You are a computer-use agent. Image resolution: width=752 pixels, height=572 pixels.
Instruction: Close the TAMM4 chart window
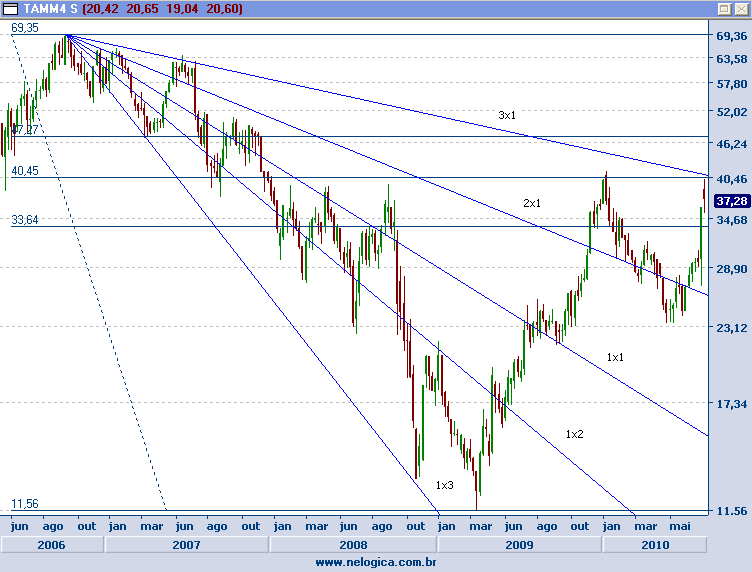pos(741,8)
